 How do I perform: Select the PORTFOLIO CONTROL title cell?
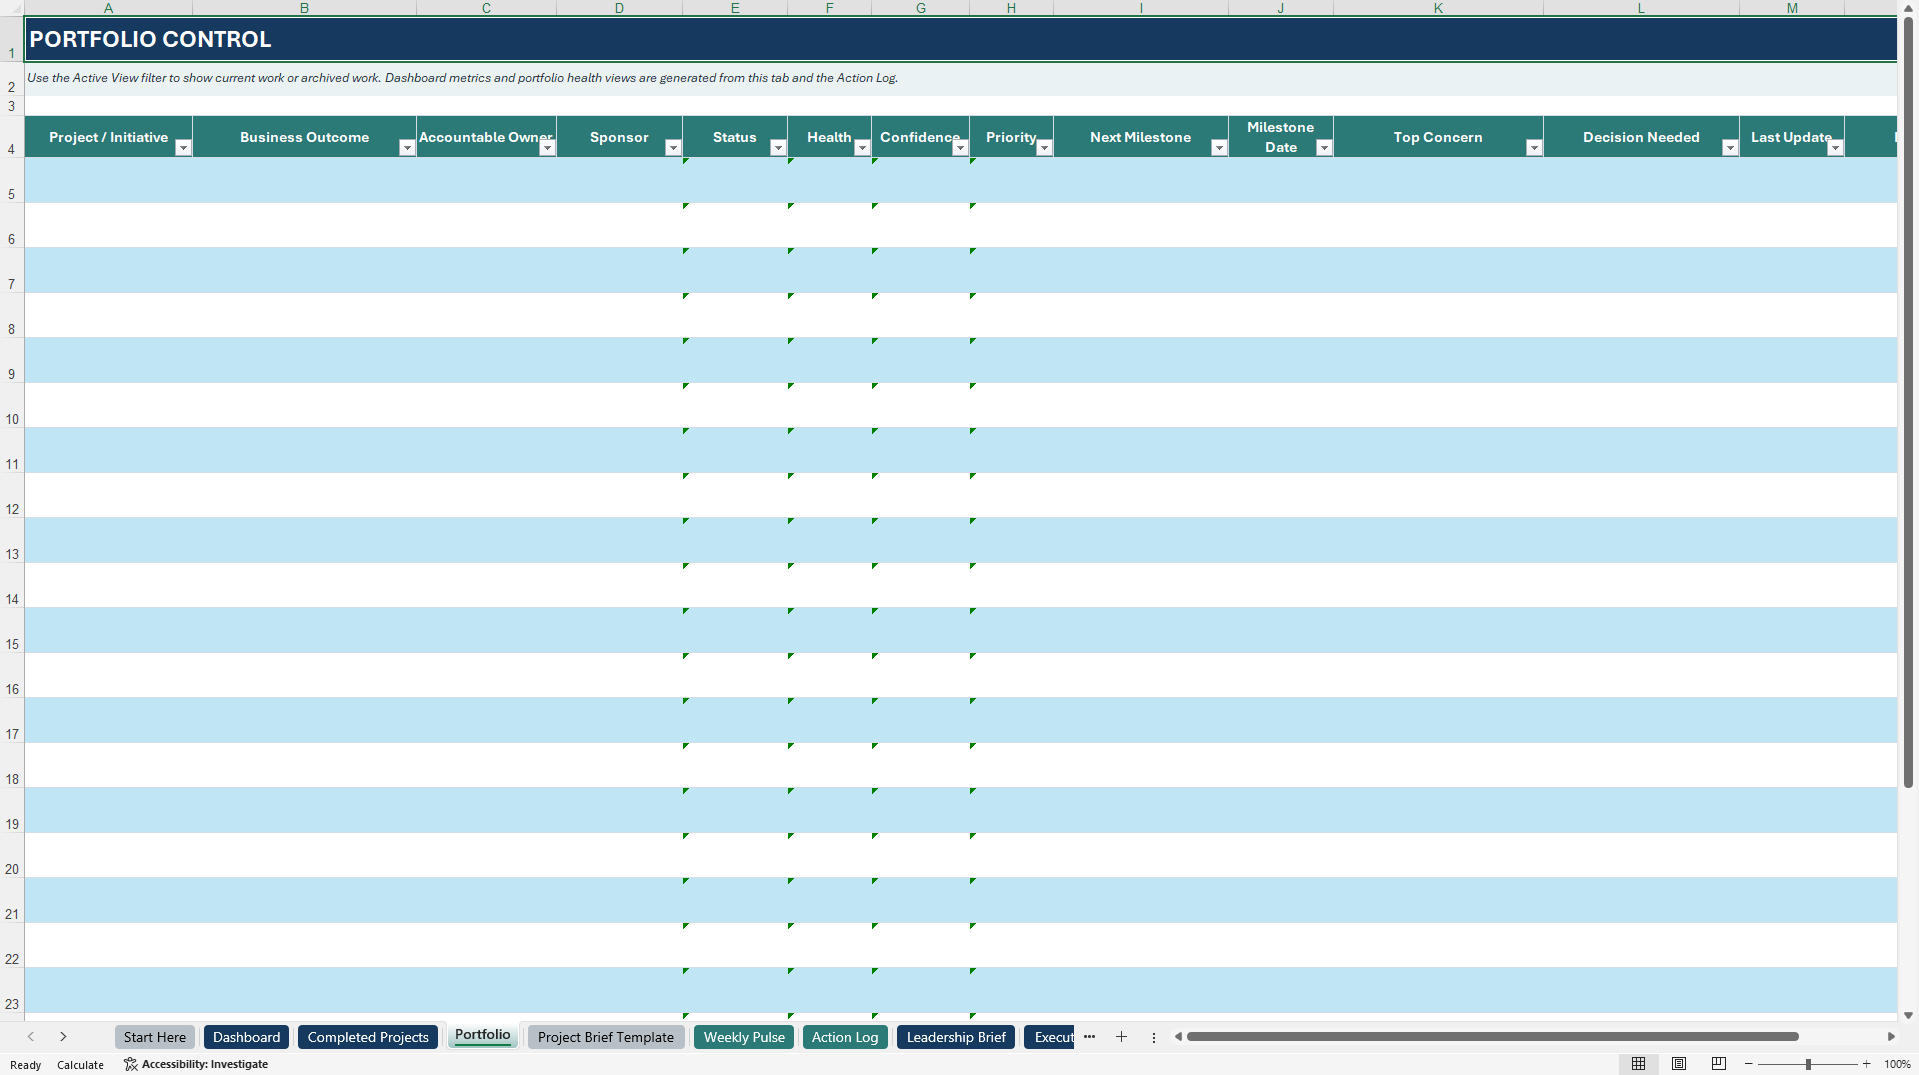(x=961, y=39)
